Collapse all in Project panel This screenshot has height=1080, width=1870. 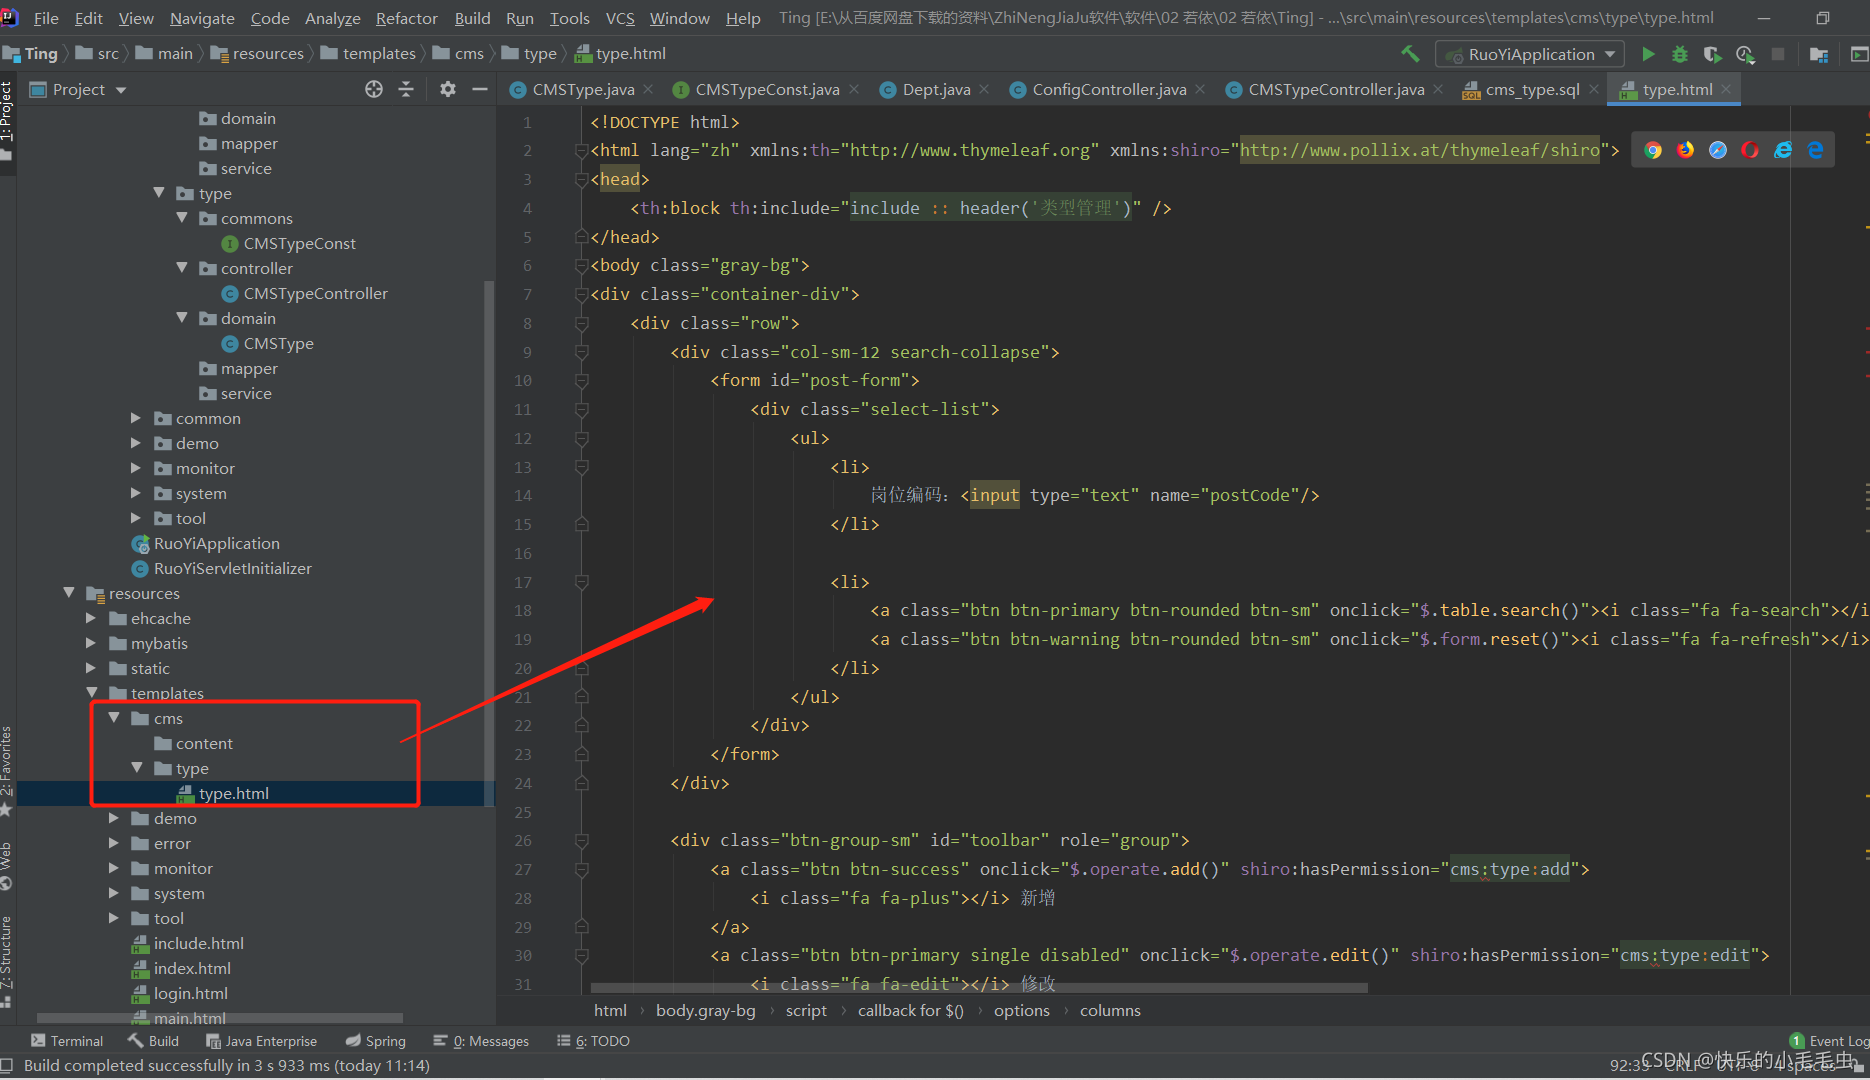(406, 89)
